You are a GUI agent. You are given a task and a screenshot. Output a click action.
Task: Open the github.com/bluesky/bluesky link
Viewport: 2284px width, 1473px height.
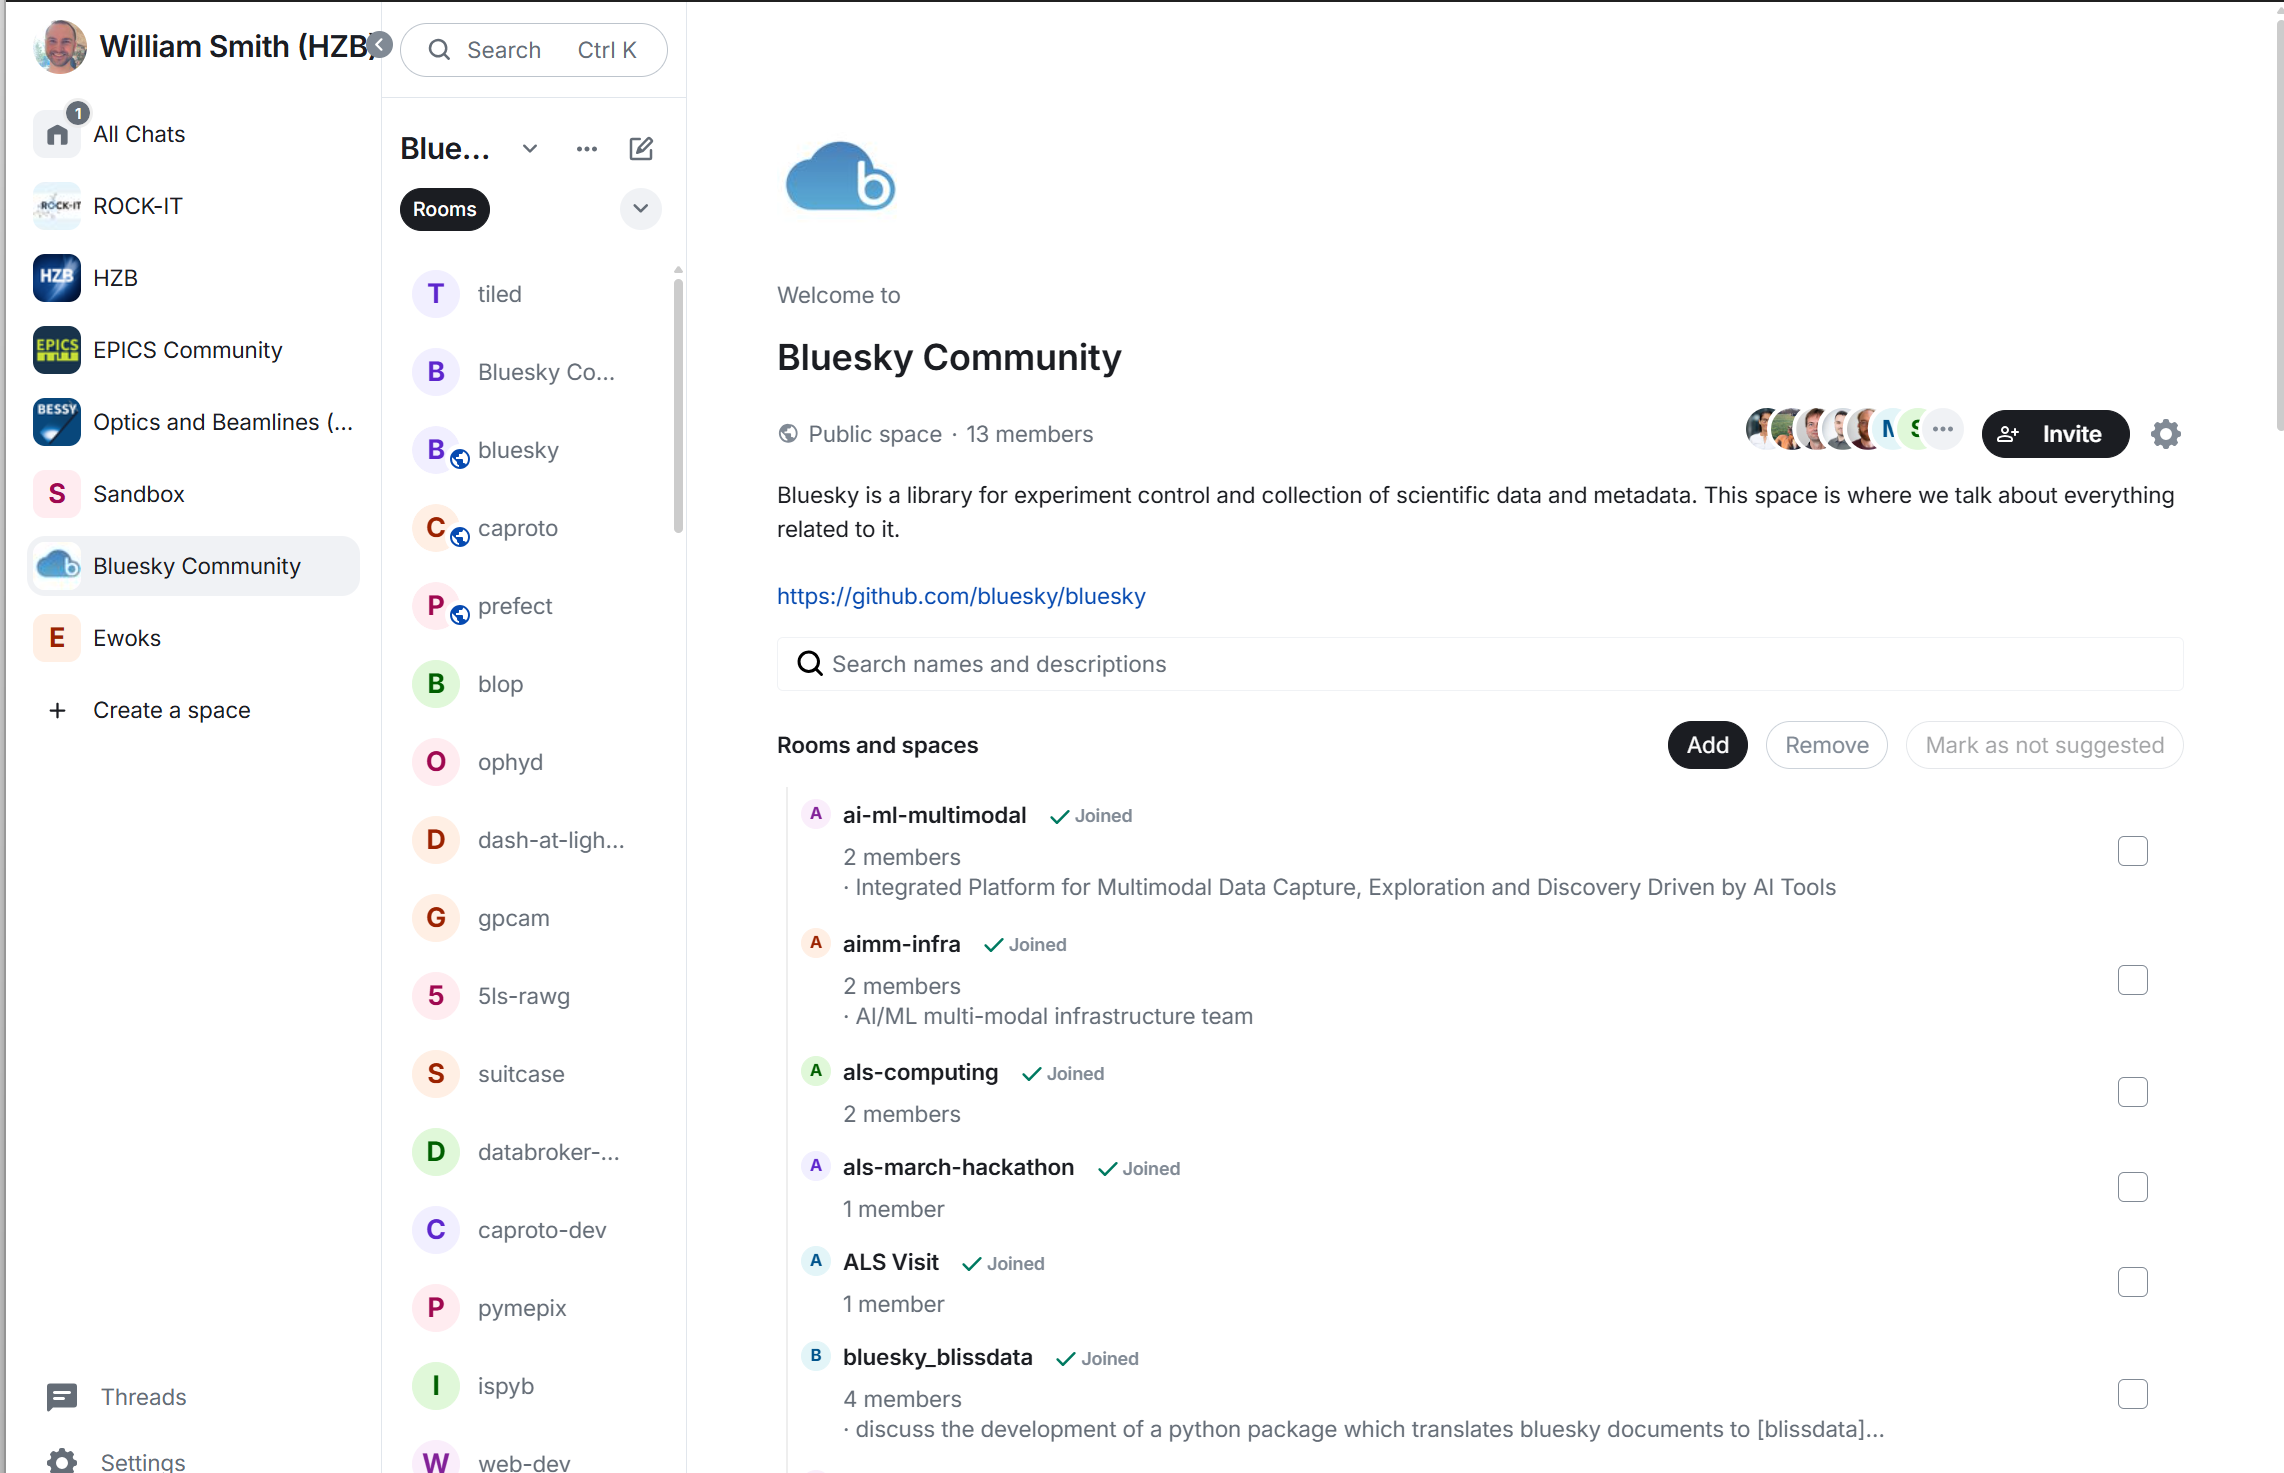[961, 596]
